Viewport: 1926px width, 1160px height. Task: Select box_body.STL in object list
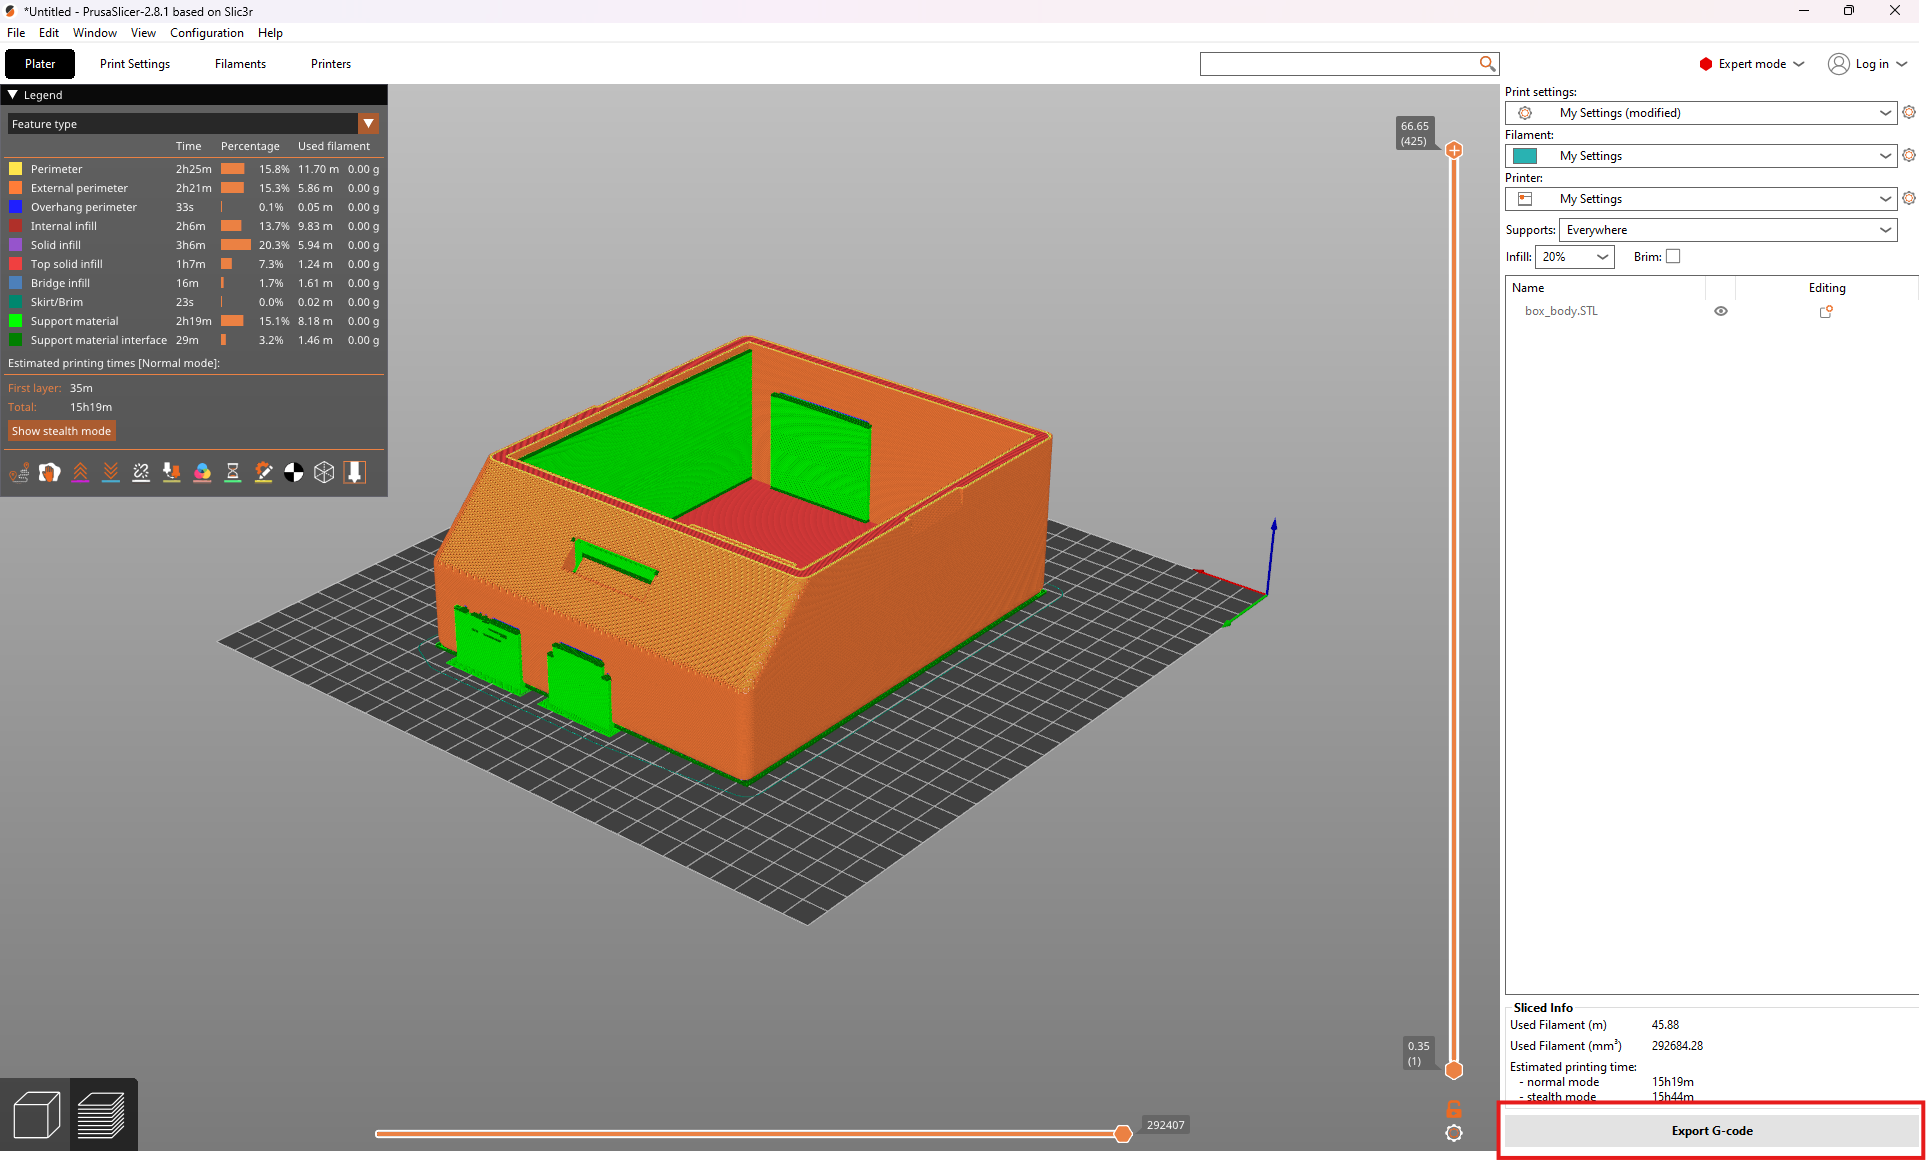pyautogui.click(x=1561, y=311)
